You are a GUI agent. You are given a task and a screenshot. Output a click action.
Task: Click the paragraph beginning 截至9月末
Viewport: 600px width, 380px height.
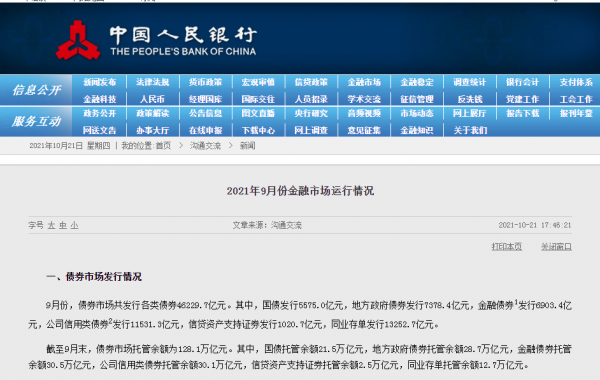click(x=300, y=357)
